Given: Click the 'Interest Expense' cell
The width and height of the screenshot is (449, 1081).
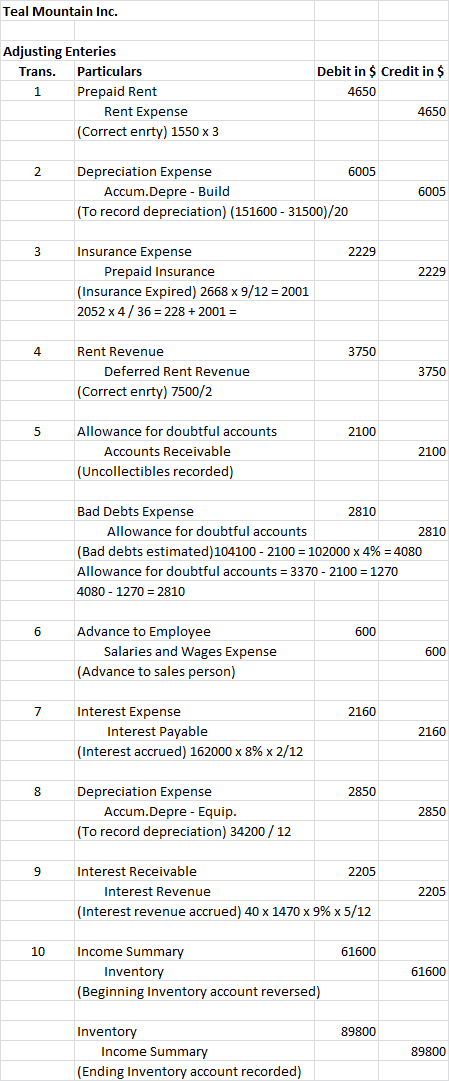Looking at the screenshot, I should pos(128,711).
